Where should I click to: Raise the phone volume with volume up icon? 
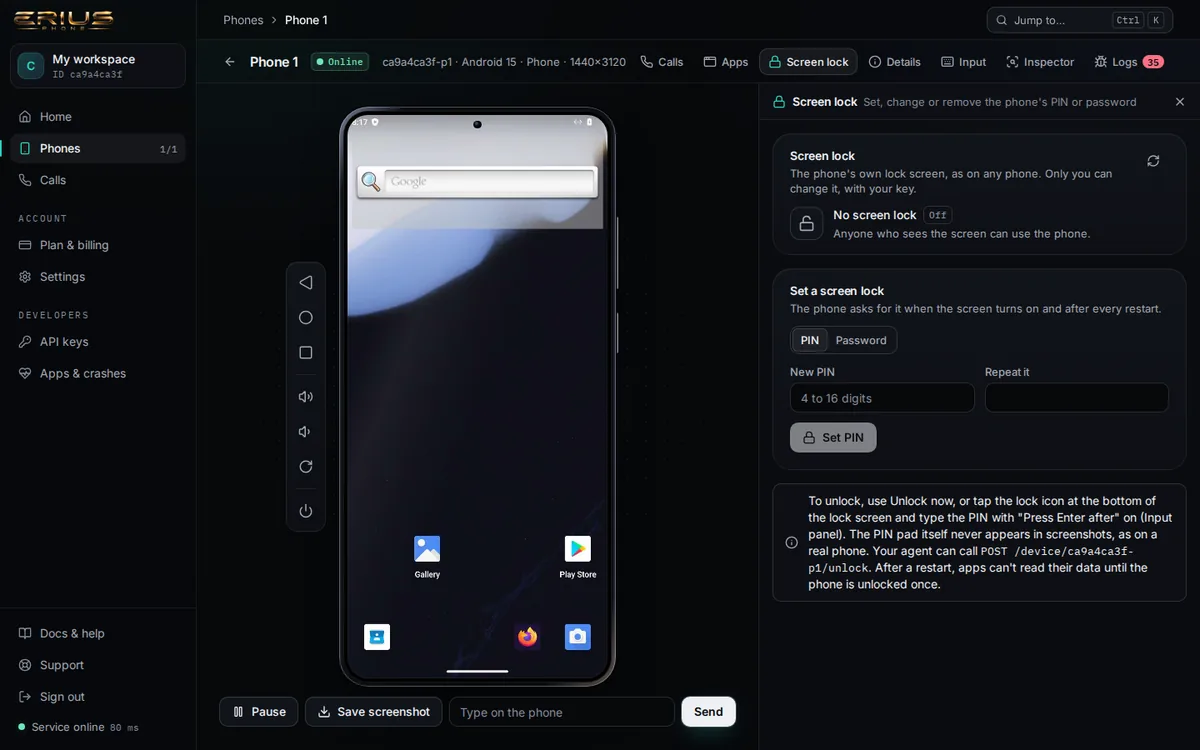(x=306, y=397)
